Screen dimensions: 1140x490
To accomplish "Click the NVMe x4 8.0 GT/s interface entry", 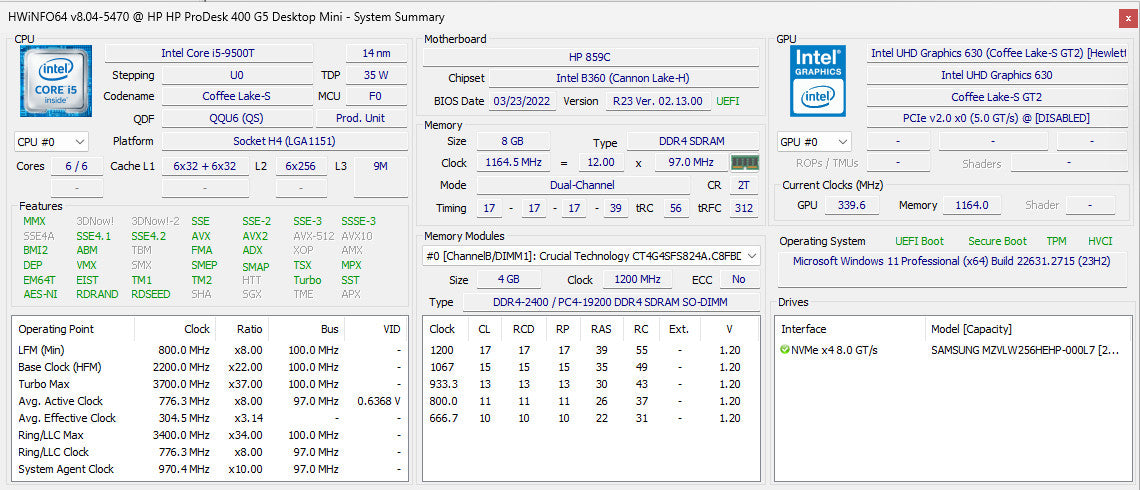I will pyautogui.click(x=835, y=350).
